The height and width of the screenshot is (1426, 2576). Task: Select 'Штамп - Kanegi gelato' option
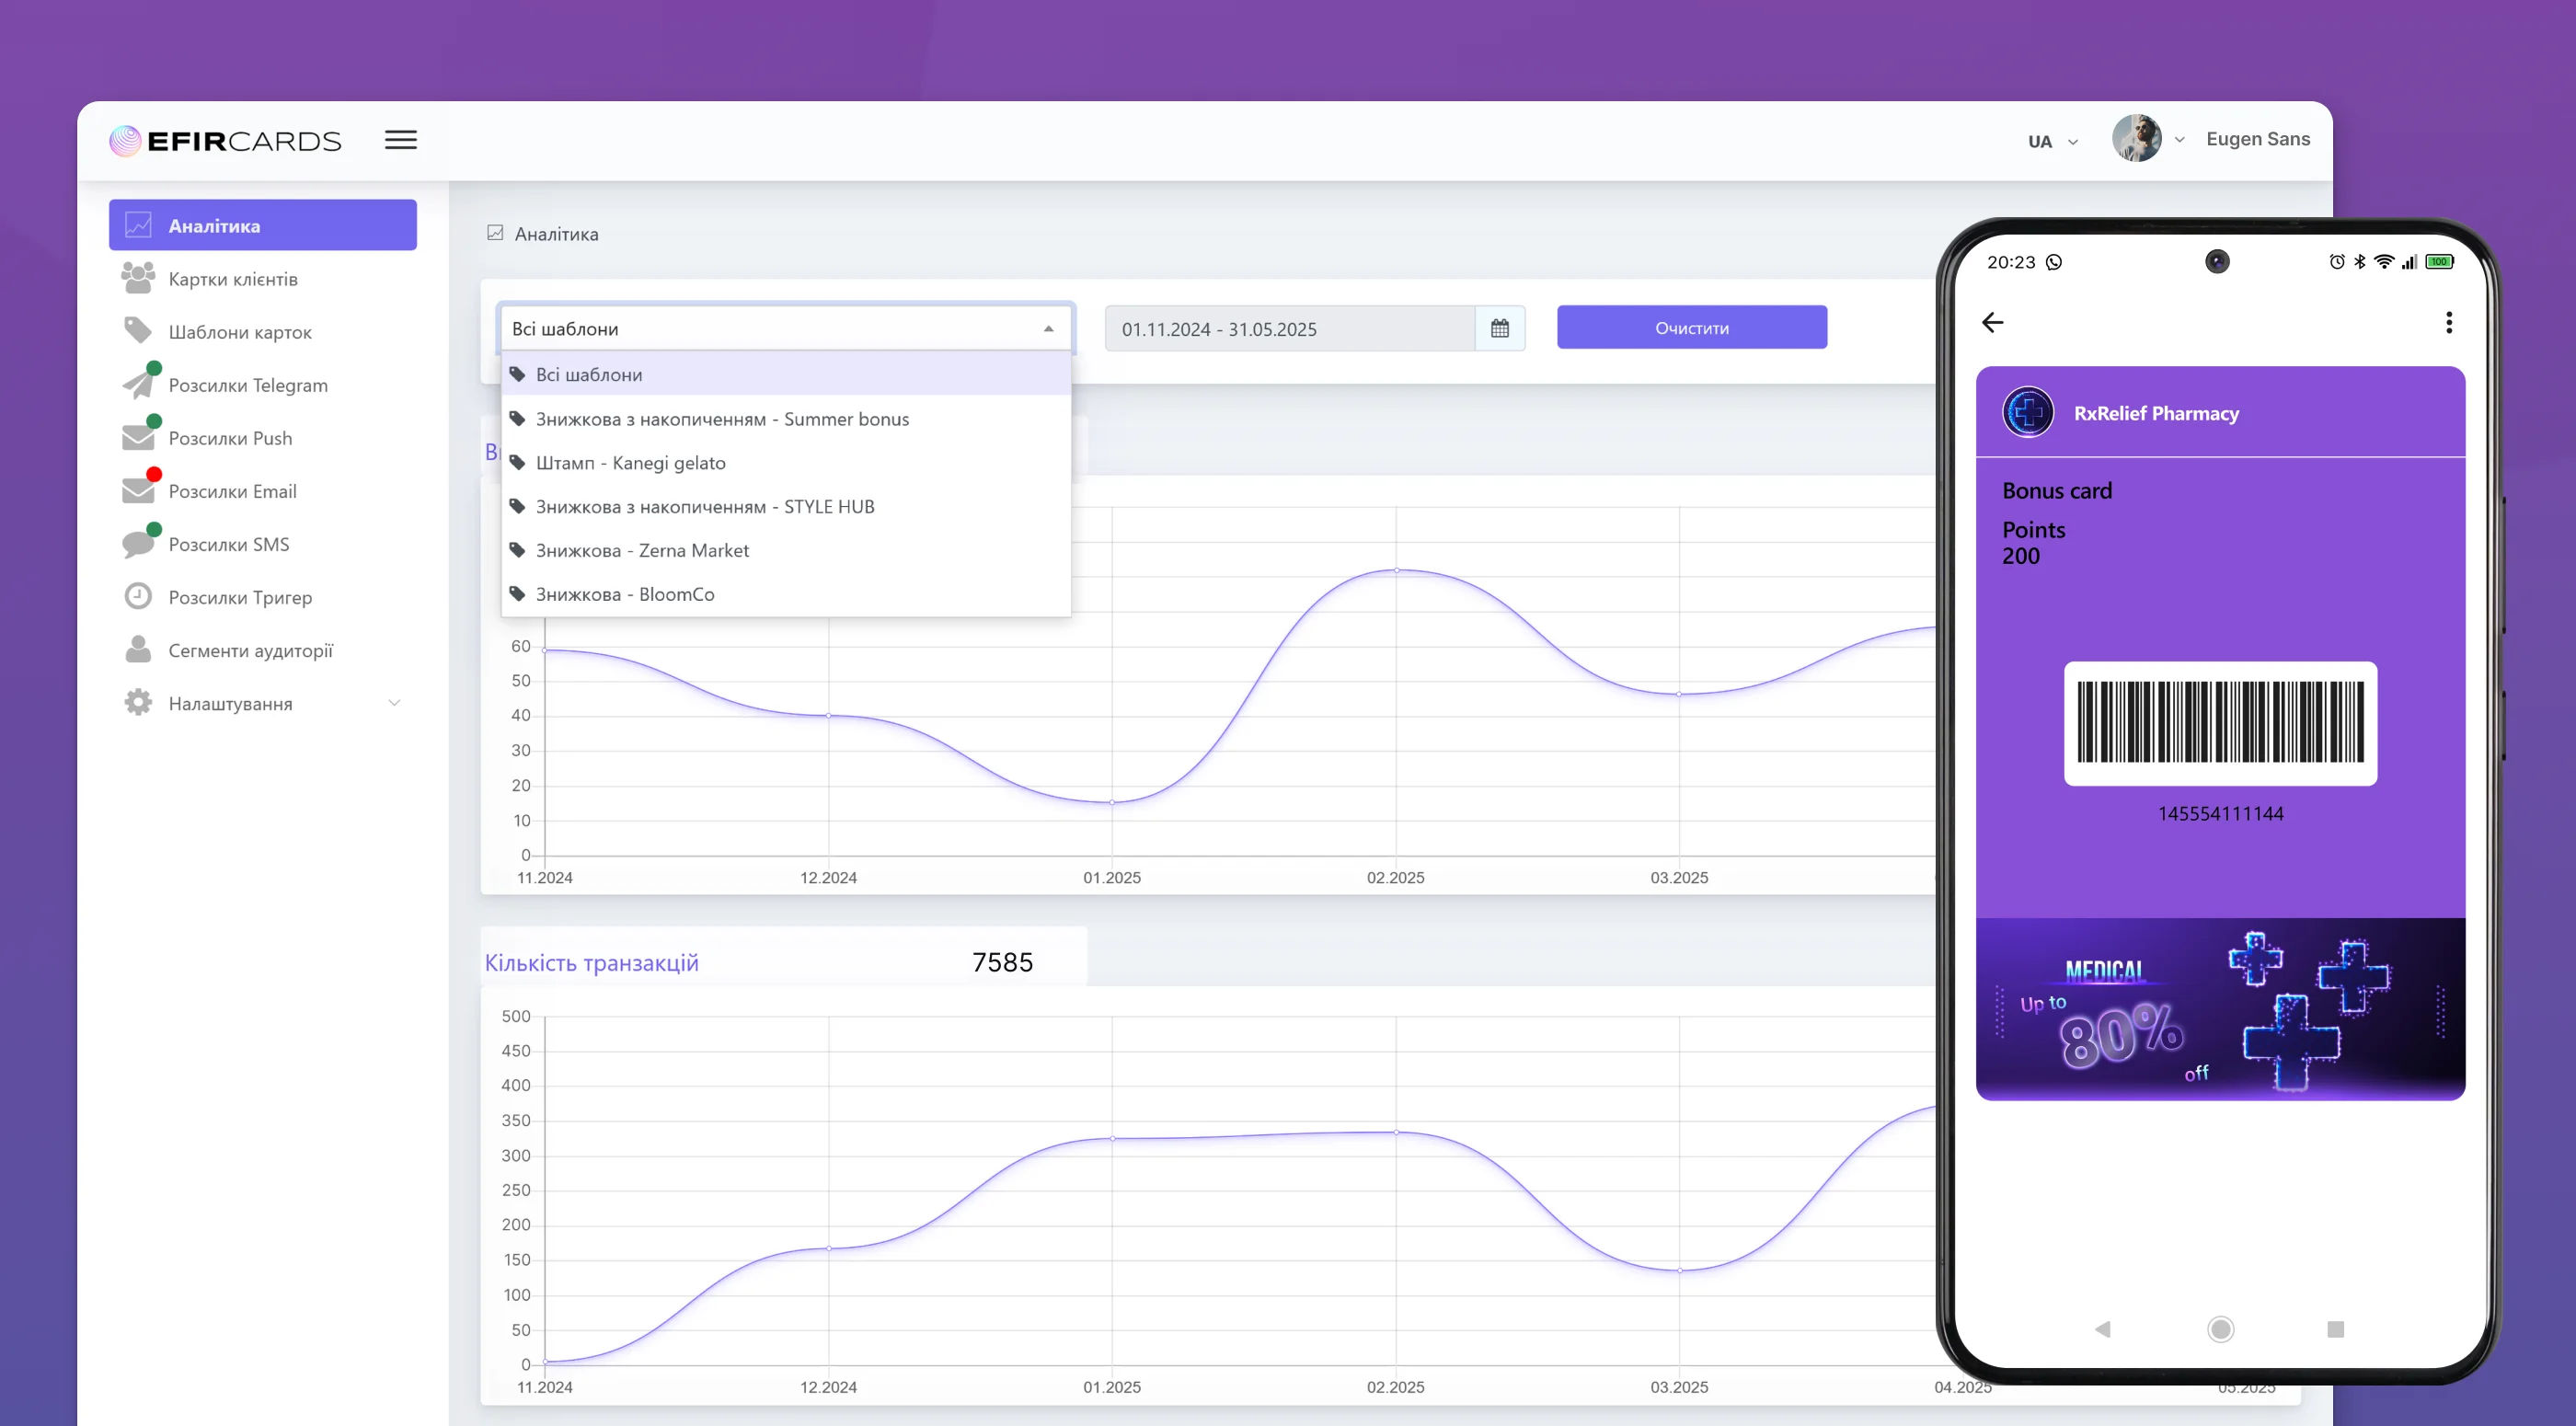coord(630,463)
